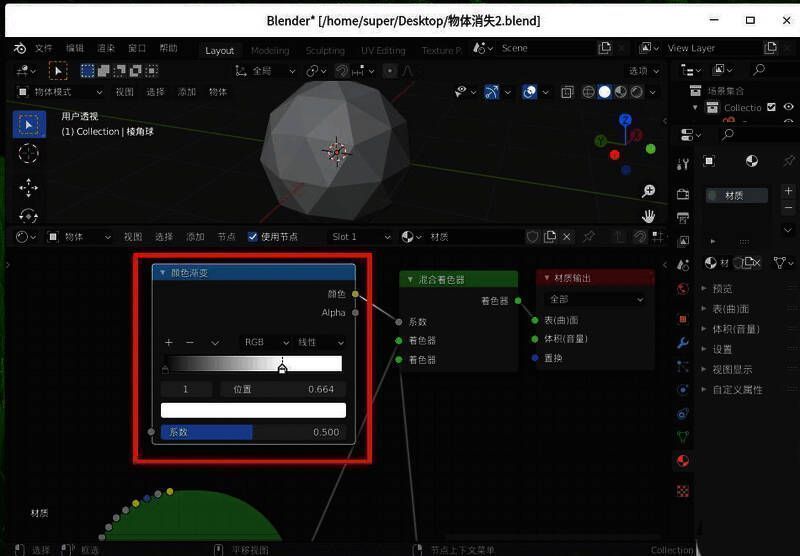Screen dimensions: 800x556
Task: Open the Scene properties tab
Action: [683, 265]
